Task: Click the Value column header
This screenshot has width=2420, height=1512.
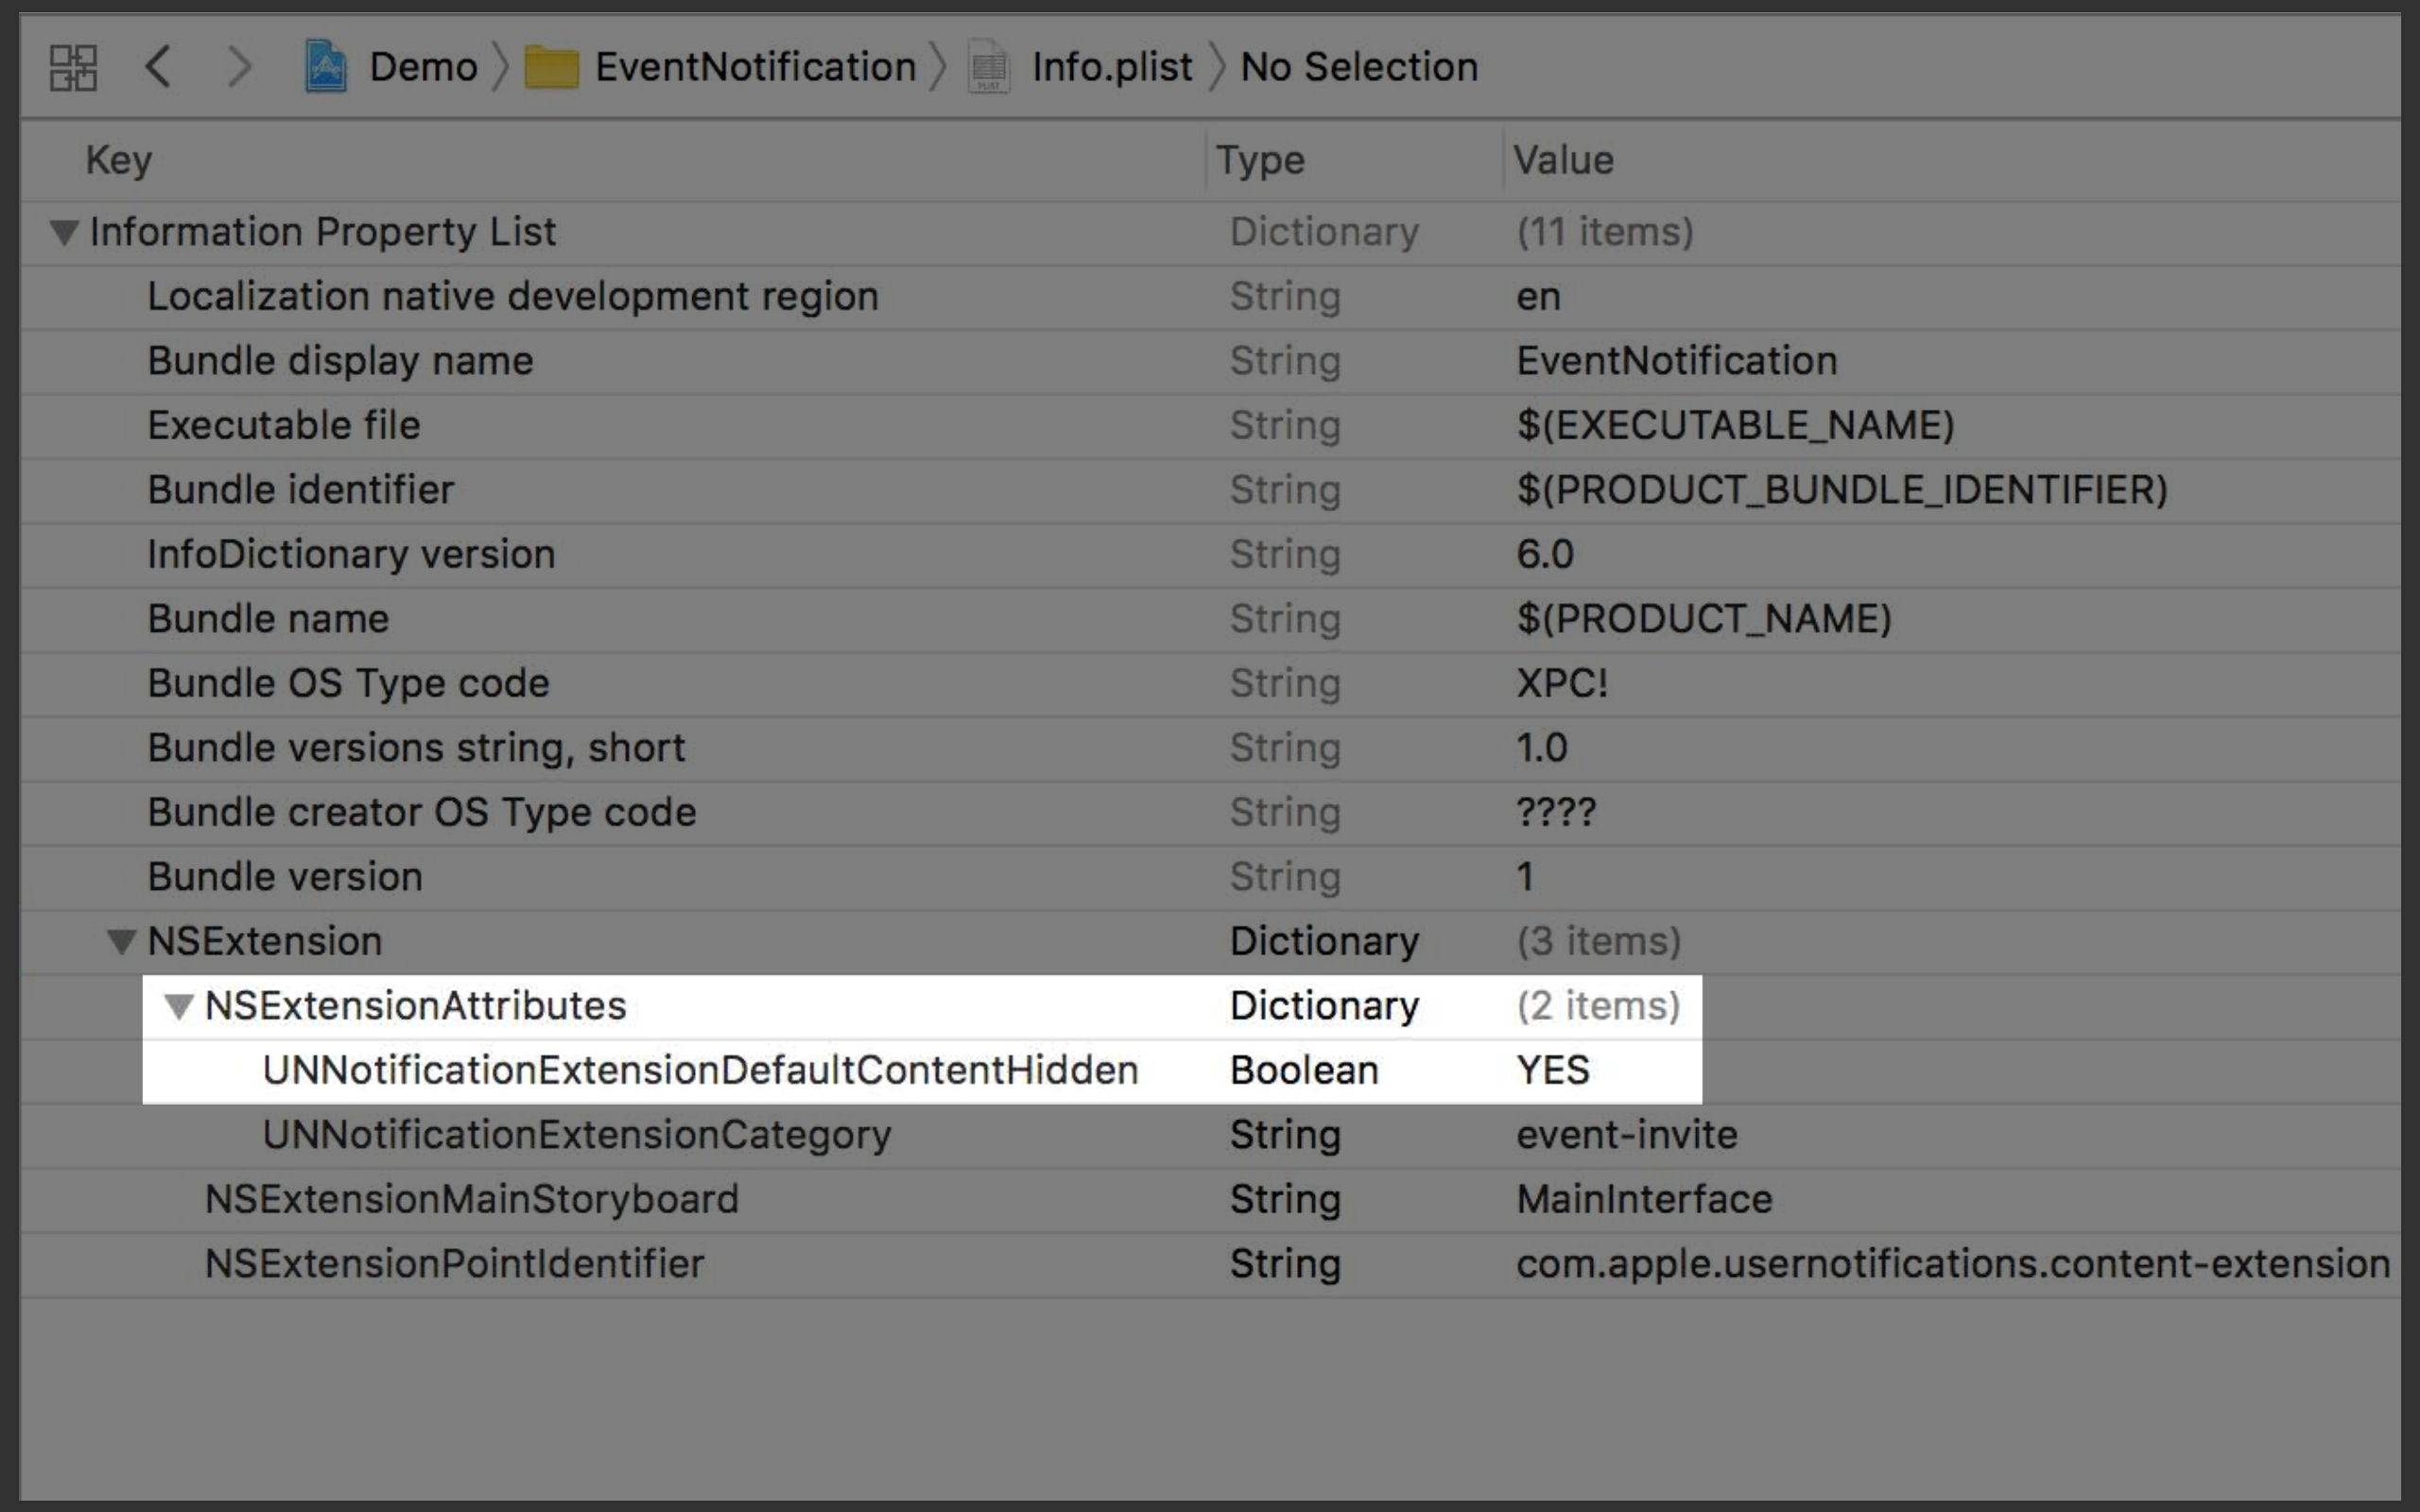Action: pos(1563,160)
